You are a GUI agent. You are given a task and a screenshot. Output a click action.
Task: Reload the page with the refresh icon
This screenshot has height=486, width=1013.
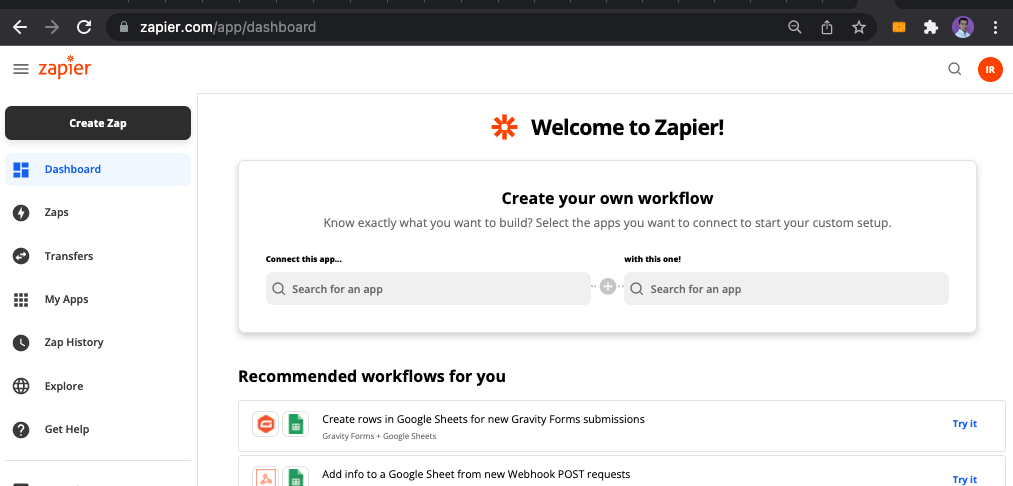(84, 27)
